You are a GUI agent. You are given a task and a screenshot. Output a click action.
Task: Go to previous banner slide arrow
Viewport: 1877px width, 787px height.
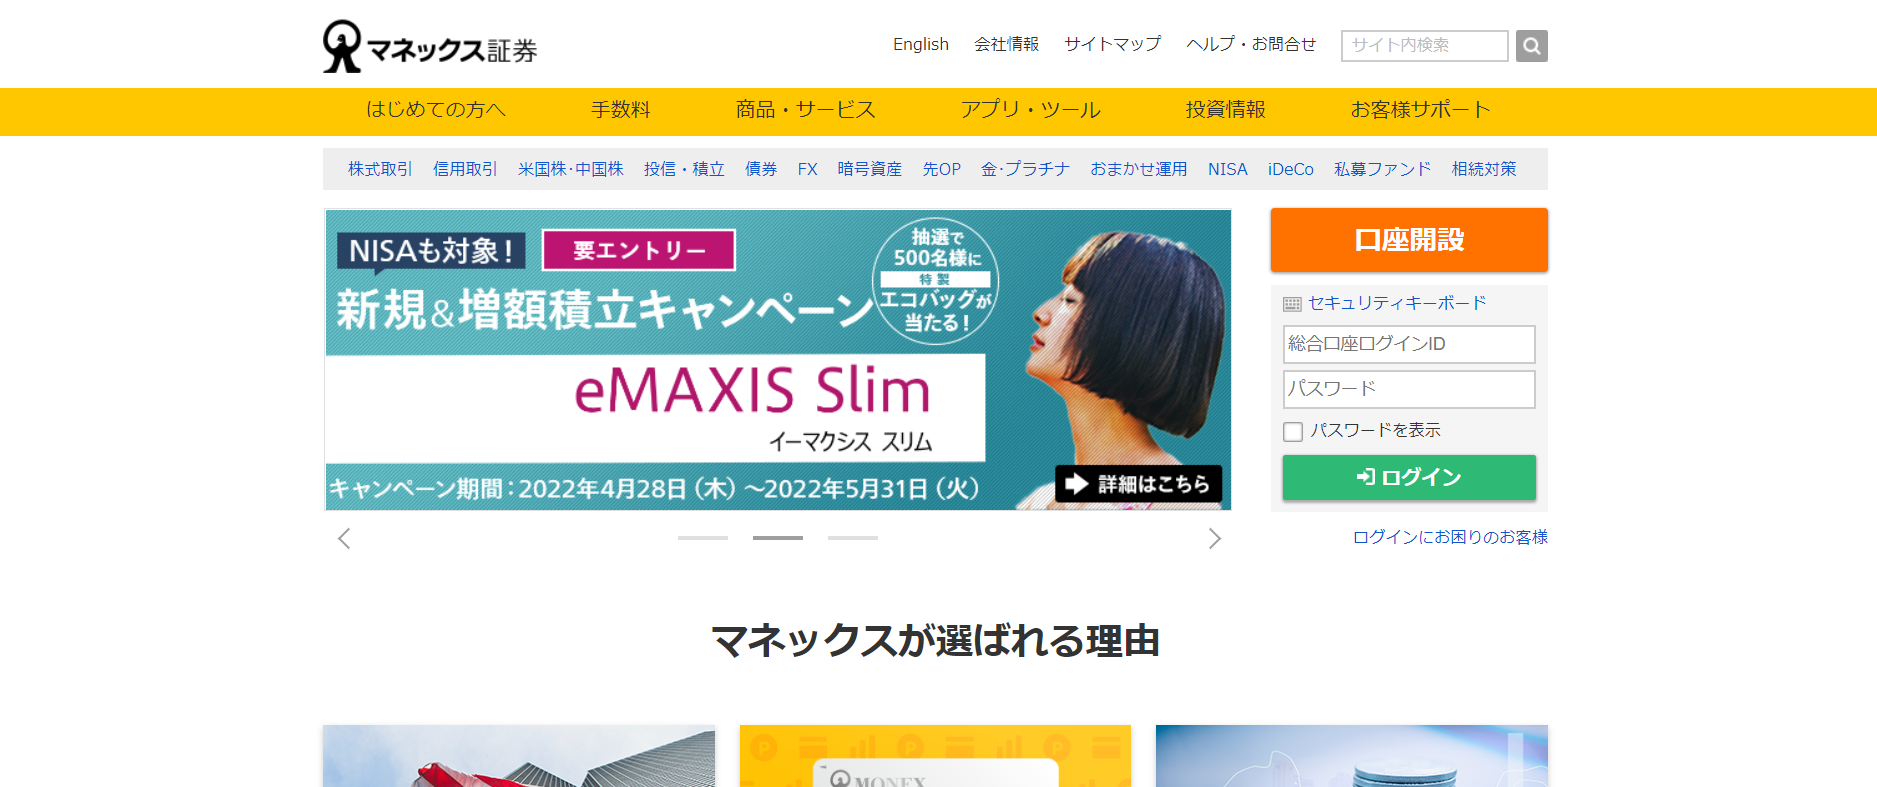tap(344, 539)
